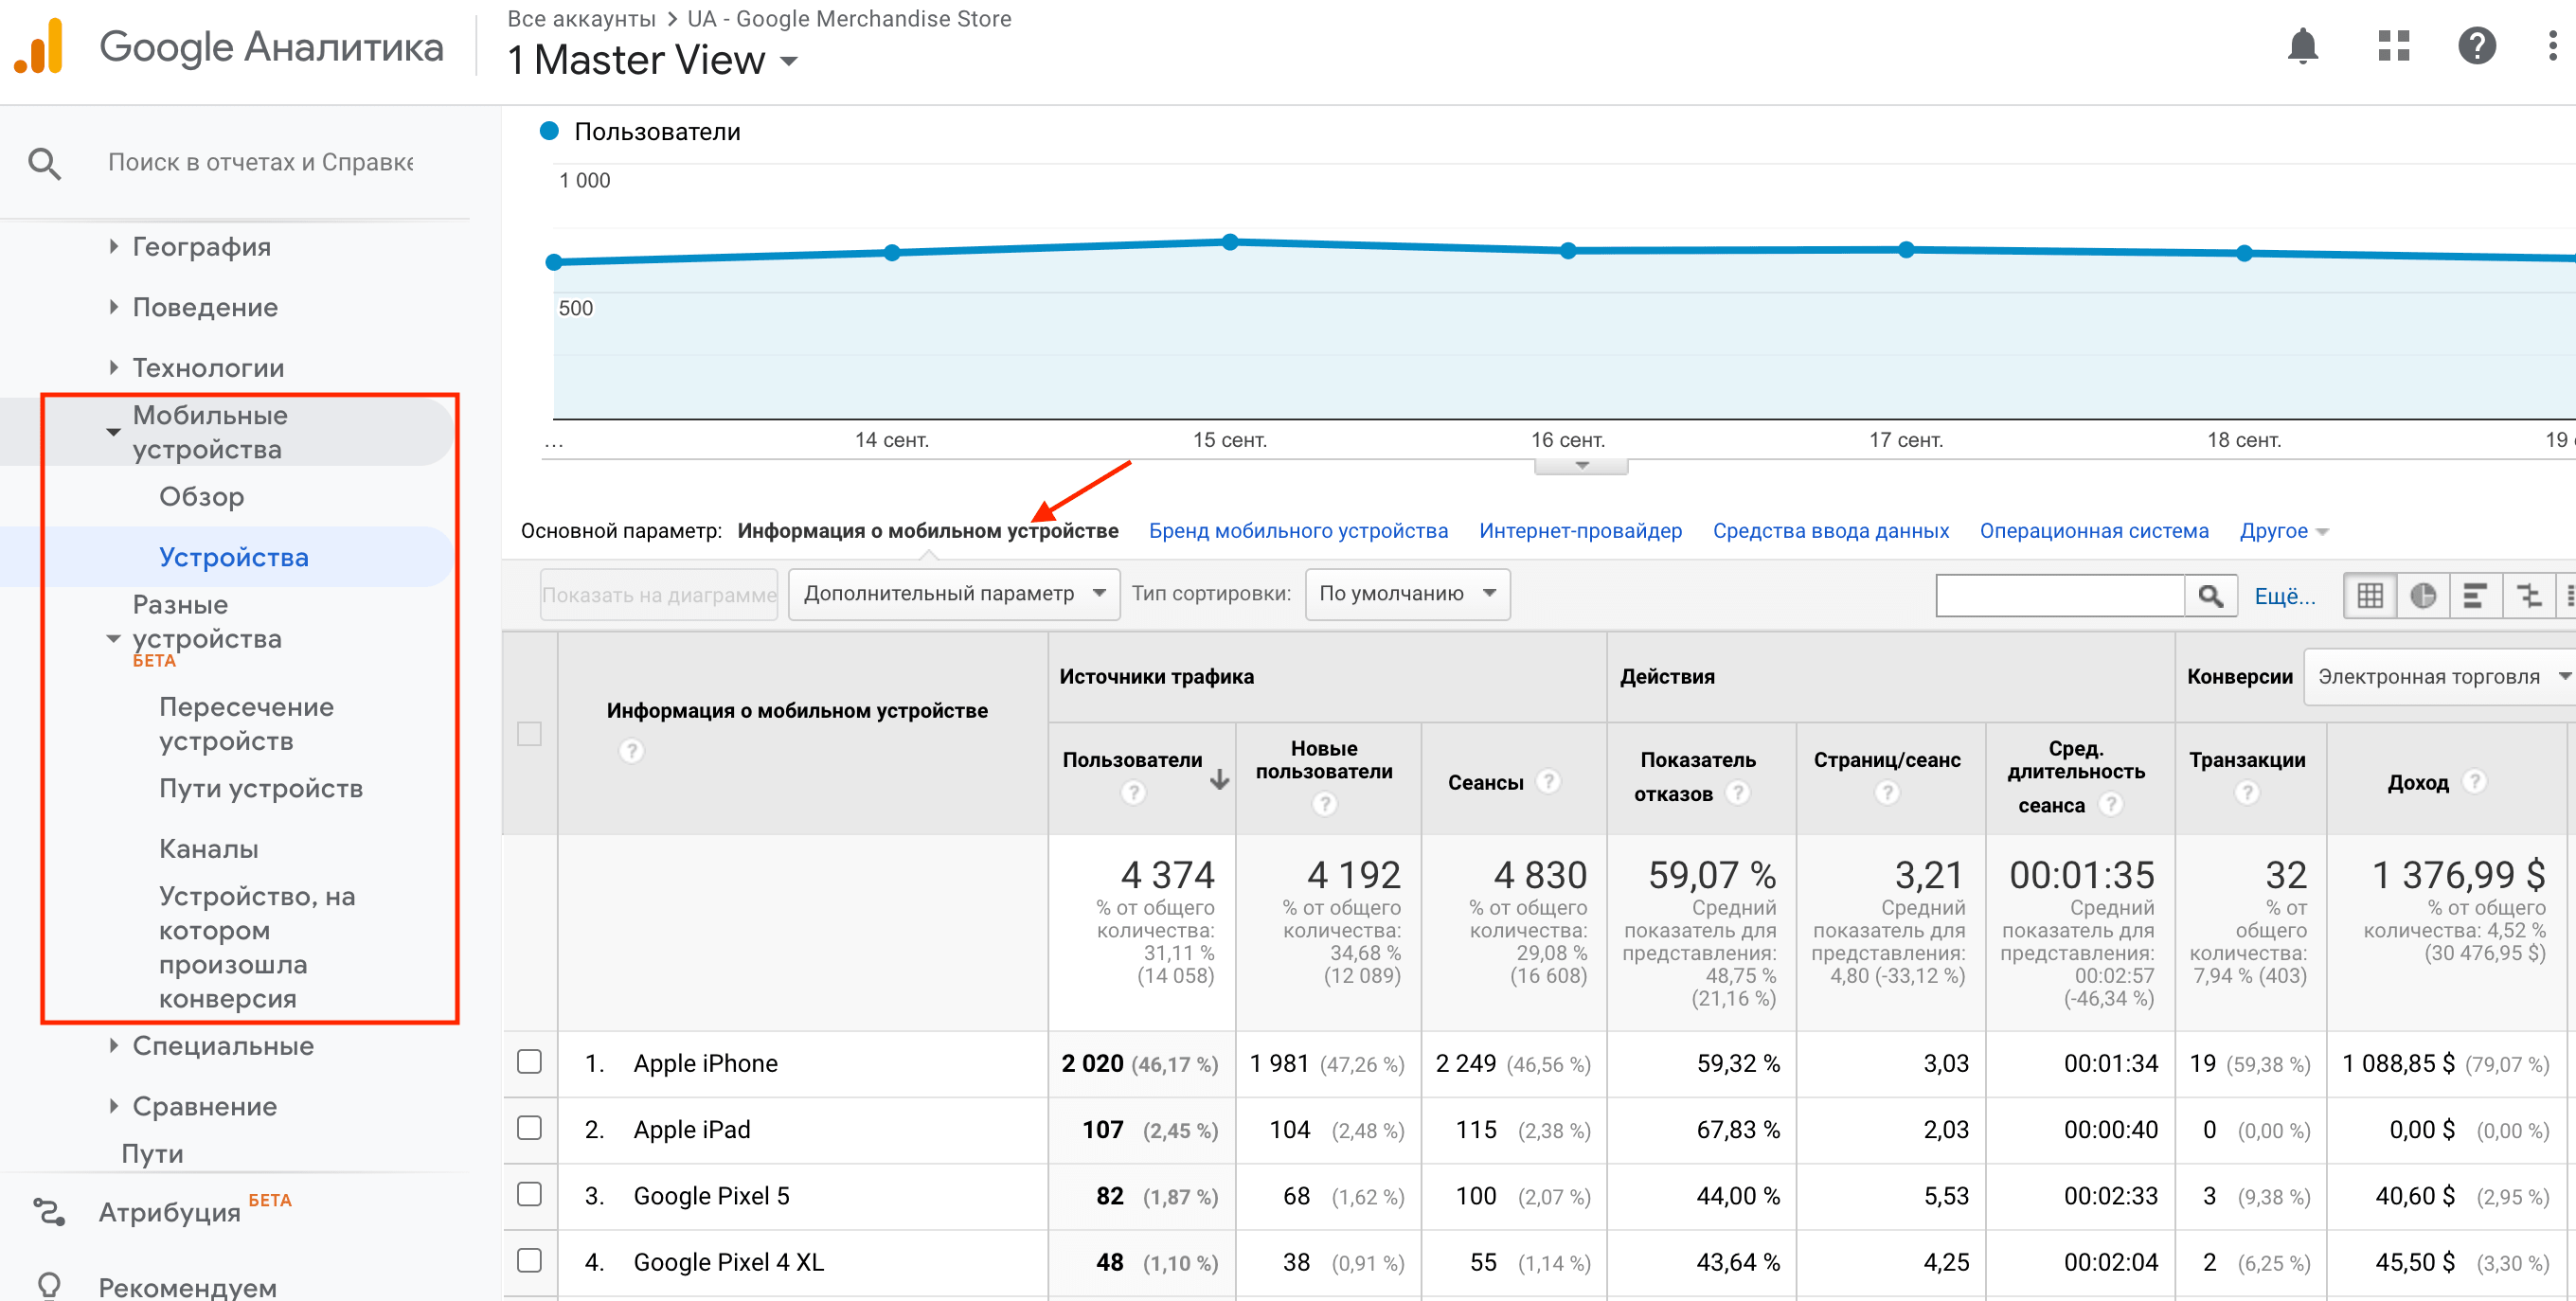
Task: Switch to comparison view icon
Action: (x=2528, y=596)
